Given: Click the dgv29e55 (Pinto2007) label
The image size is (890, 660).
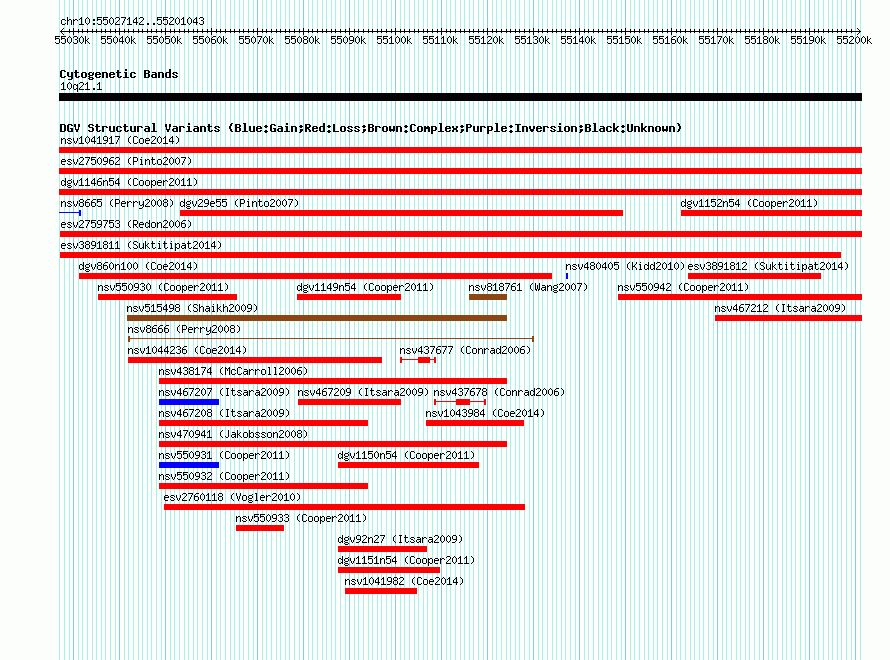Looking at the screenshot, I should coord(239,203).
